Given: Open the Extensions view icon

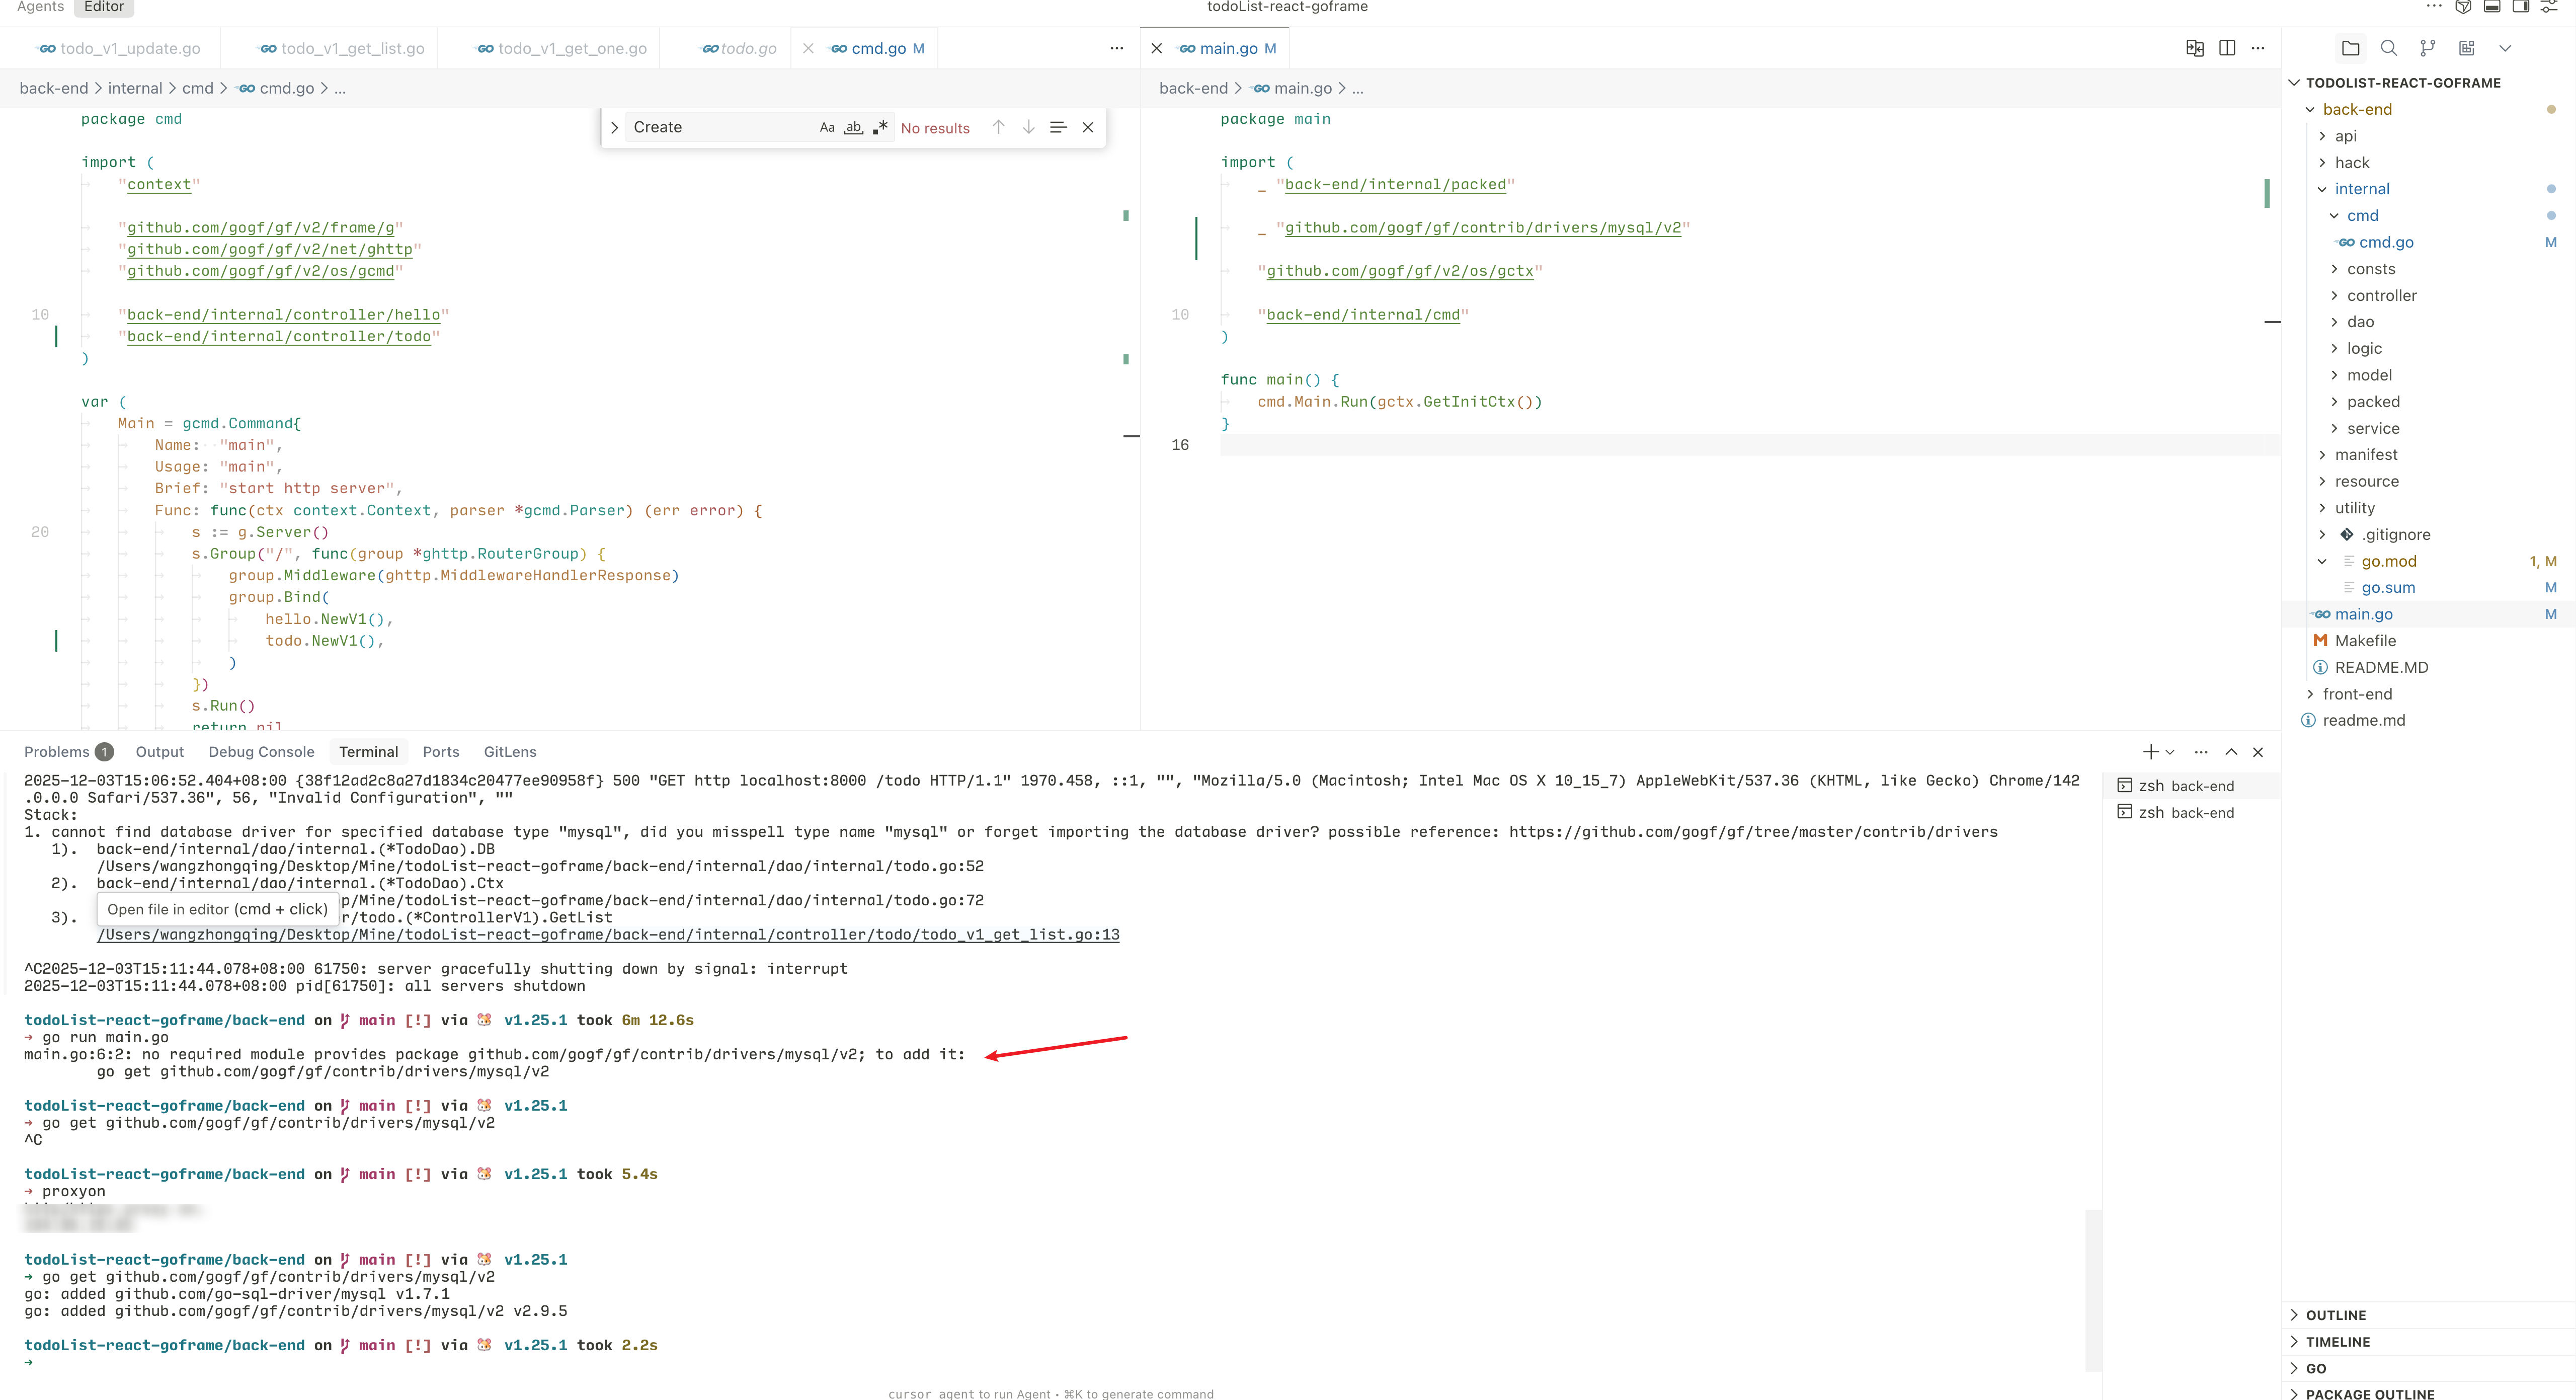Looking at the screenshot, I should coord(2466,48).
